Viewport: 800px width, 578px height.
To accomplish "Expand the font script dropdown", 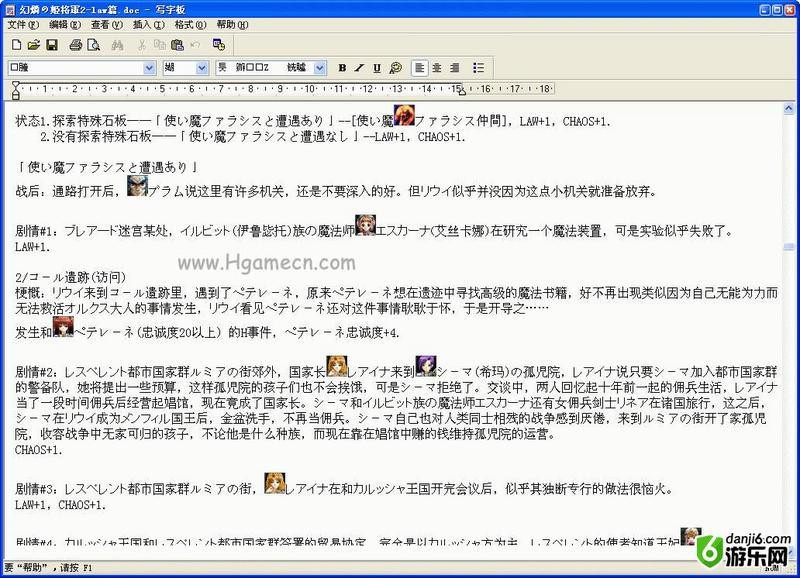I will pyautogui.click(x=320, y=68).
